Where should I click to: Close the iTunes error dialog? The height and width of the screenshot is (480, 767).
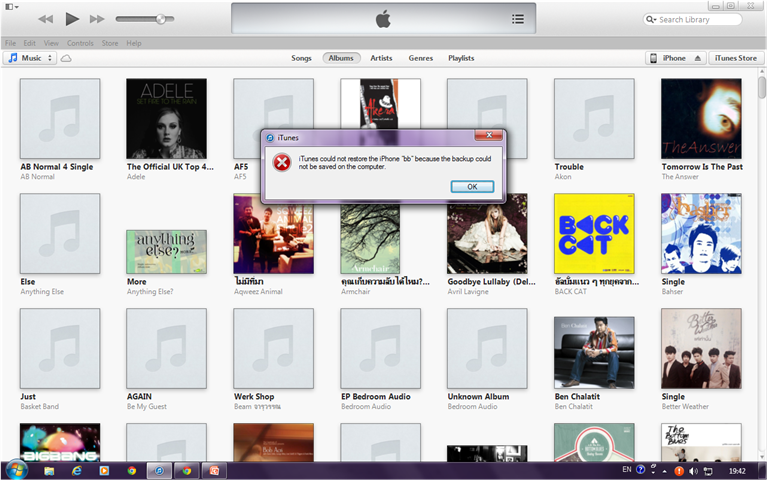[x=489, y=135]
